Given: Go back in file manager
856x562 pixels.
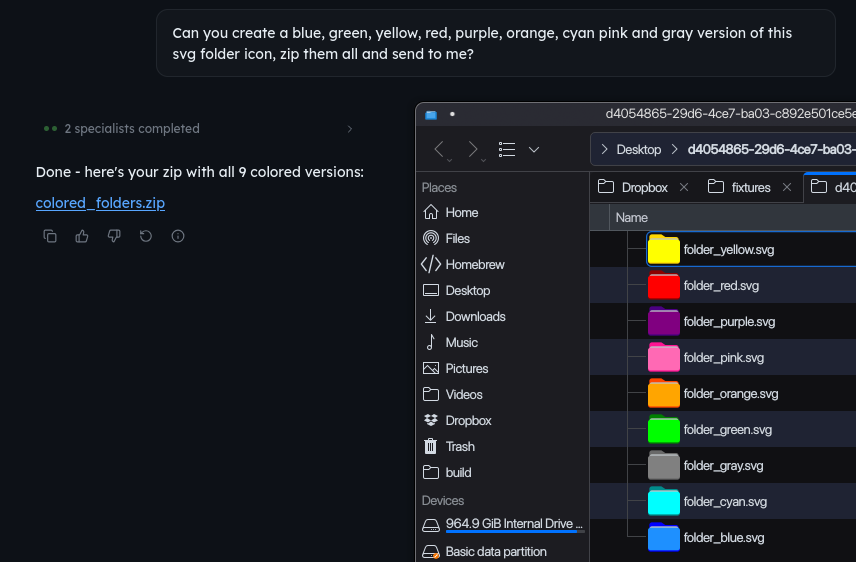Looking at the screenshot, I should click(439, 149).
